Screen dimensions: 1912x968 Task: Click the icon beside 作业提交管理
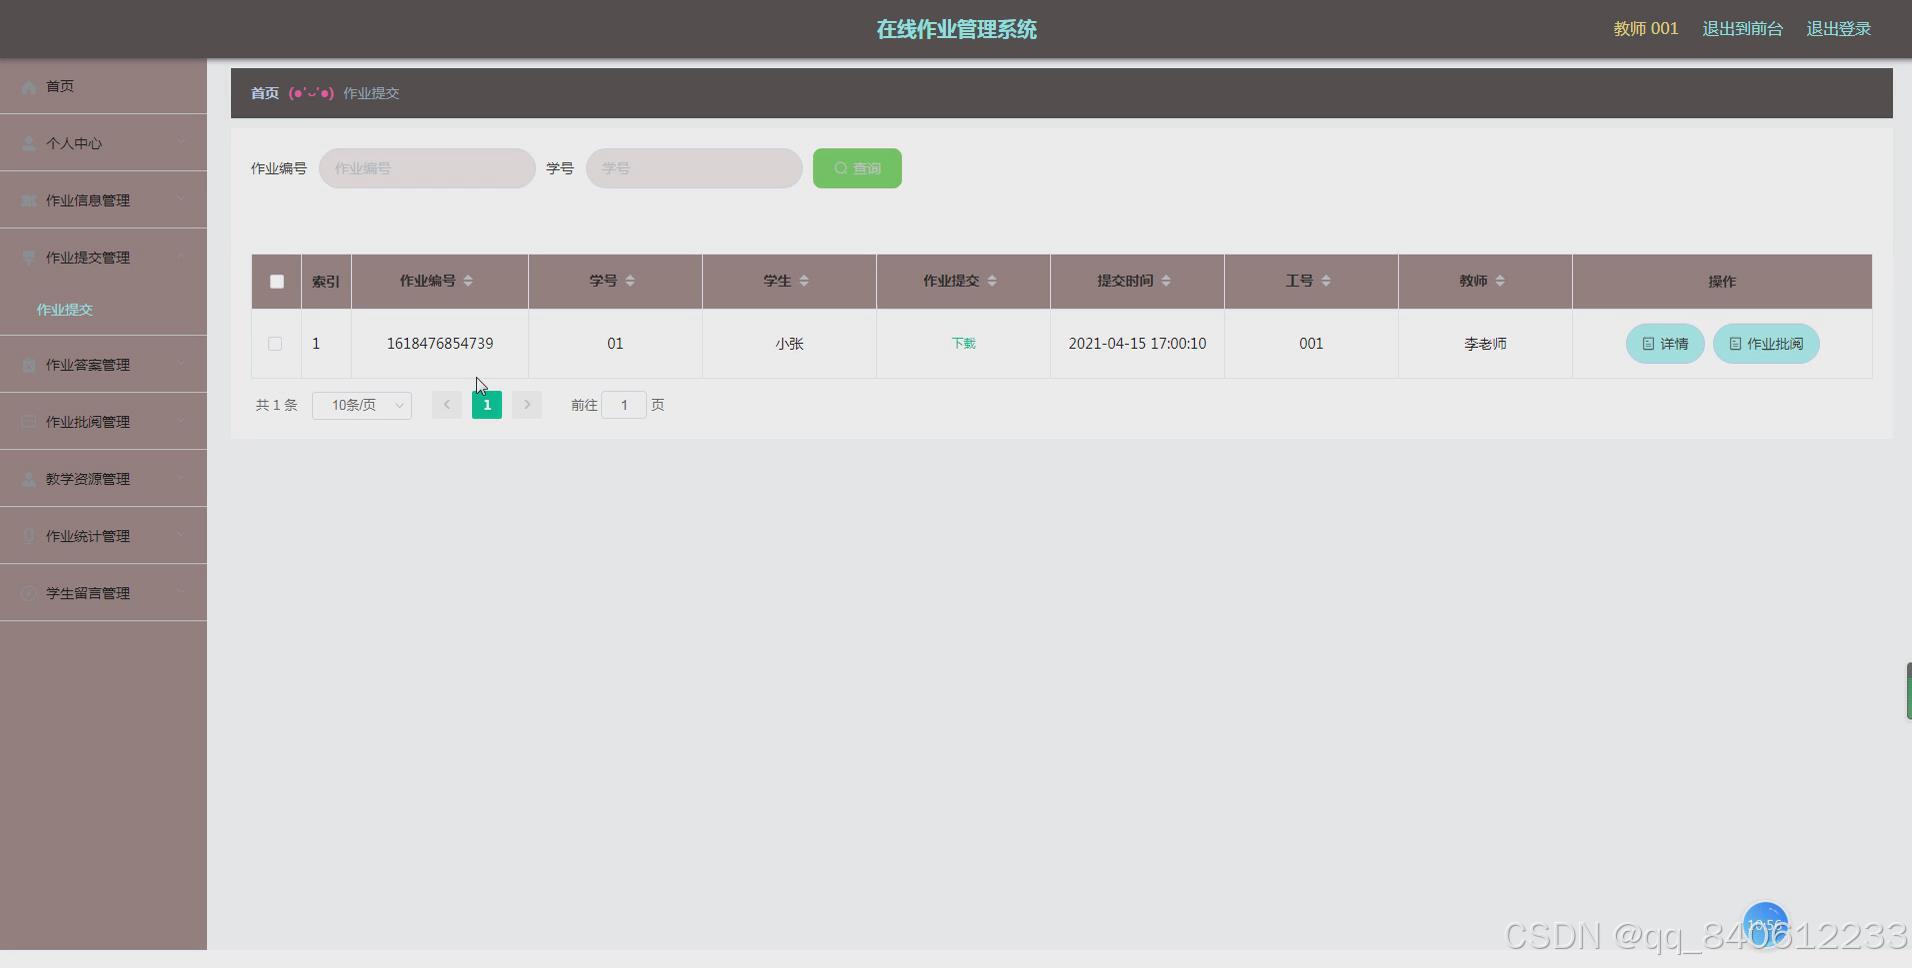(x=29, y=258)
